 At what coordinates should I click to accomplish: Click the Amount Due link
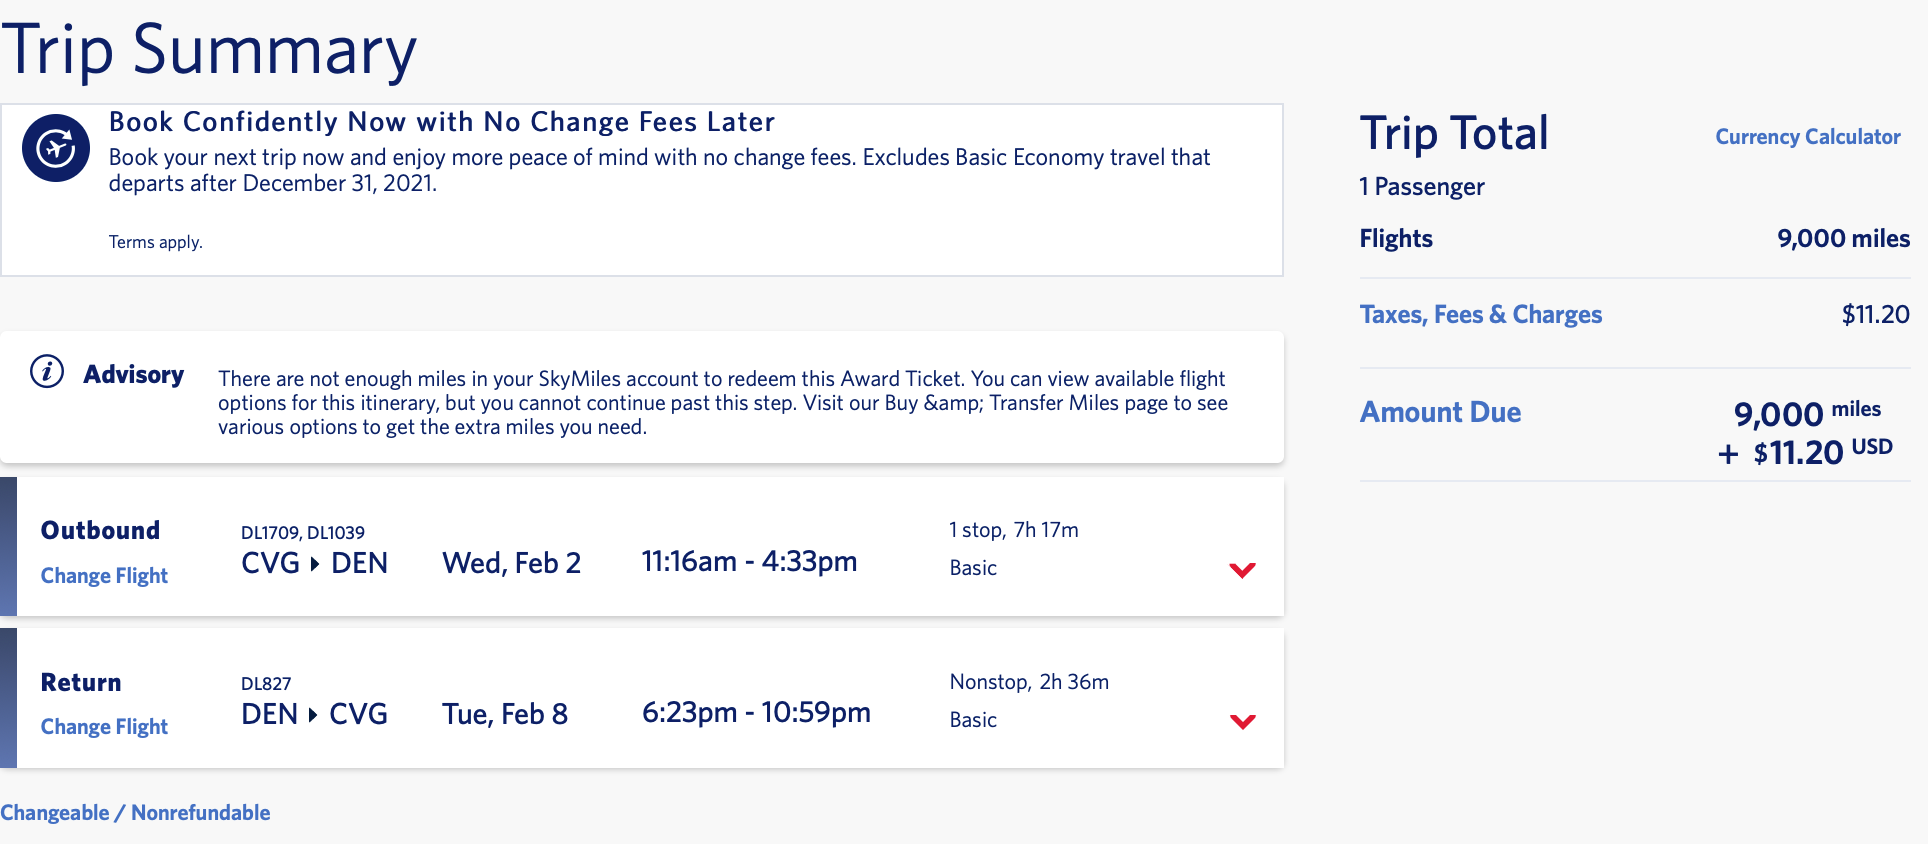1440,412
